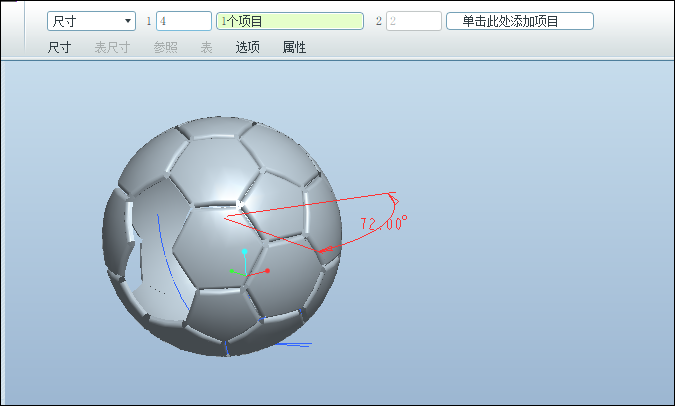Click the second direction count field showing 2
The width and height of the screenshot is (675, 406).
(414, 21)
